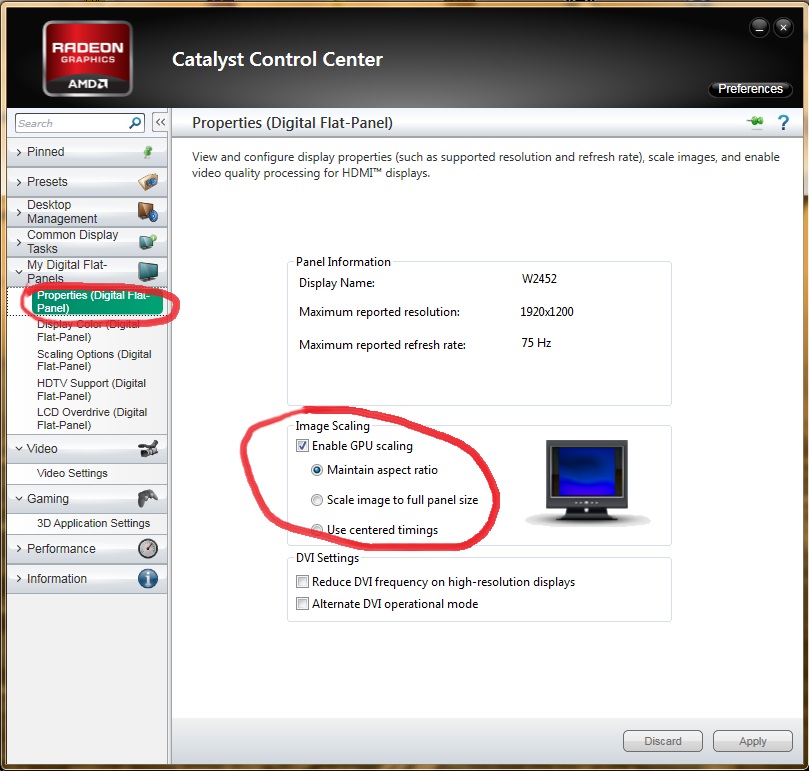The image size is (809, 771).
Task: Click the Desktop Management icon
Action: pos(148,212)
